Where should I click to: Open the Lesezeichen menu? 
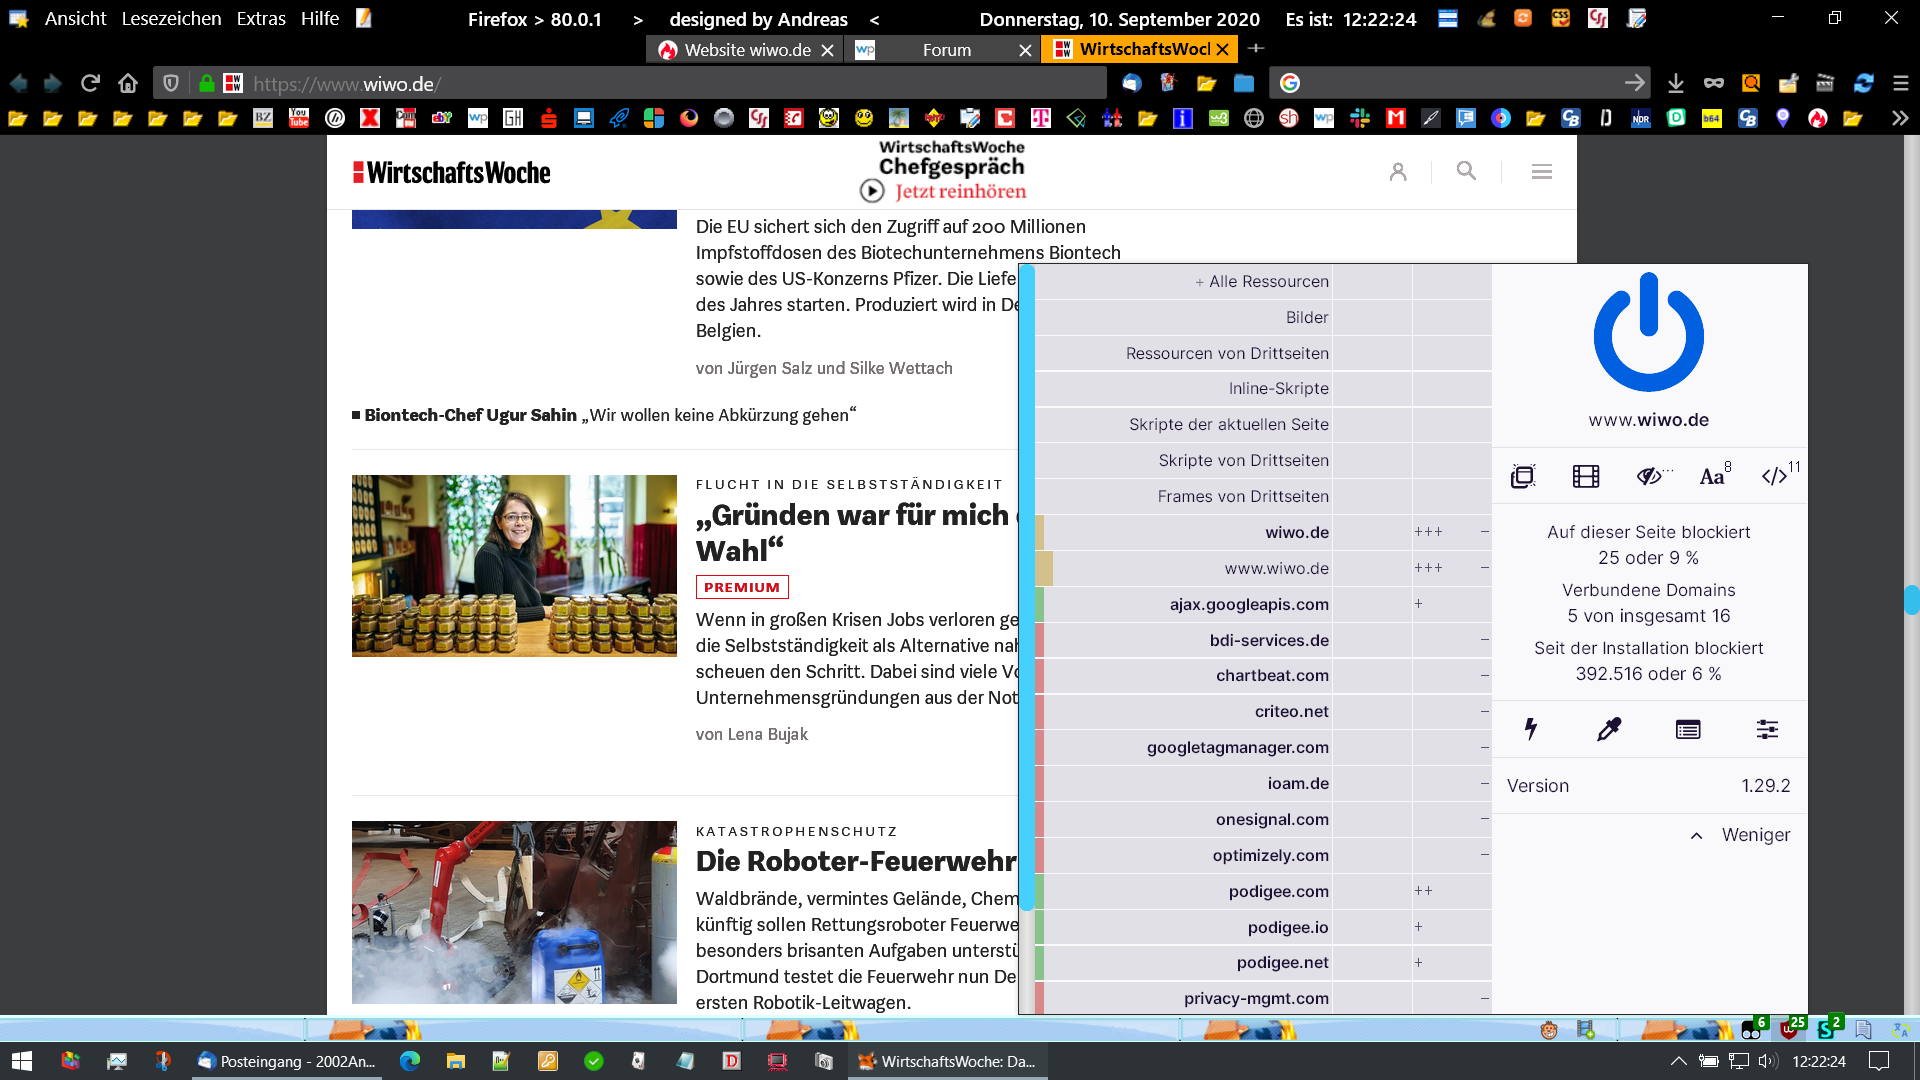171,18
